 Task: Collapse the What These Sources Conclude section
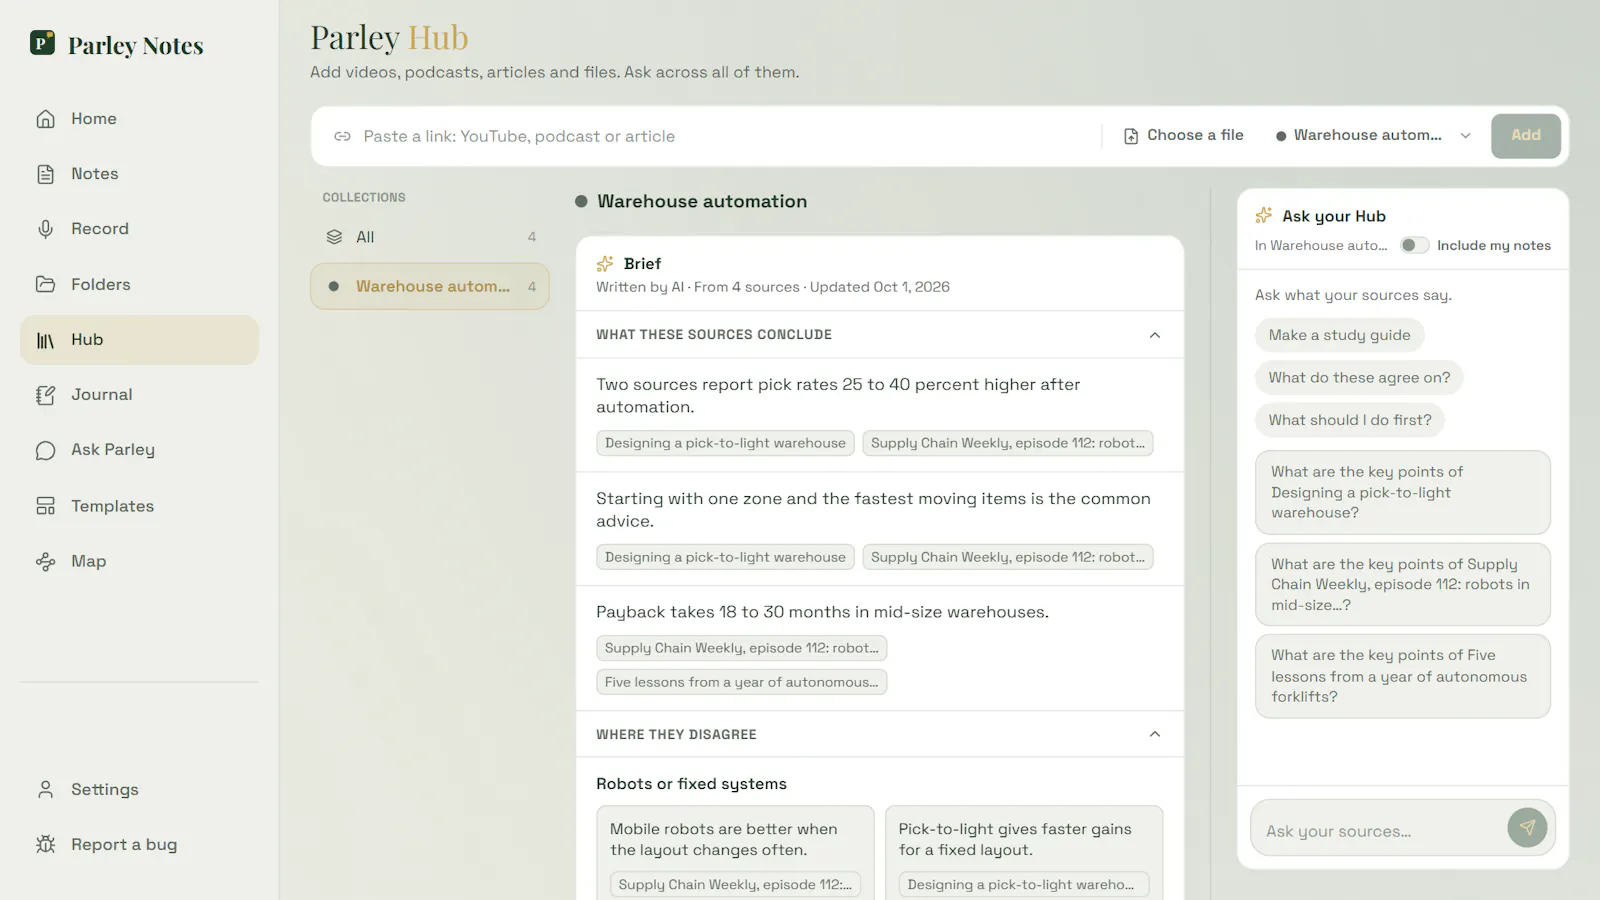pyautogui.click(x=1155, y=335)
